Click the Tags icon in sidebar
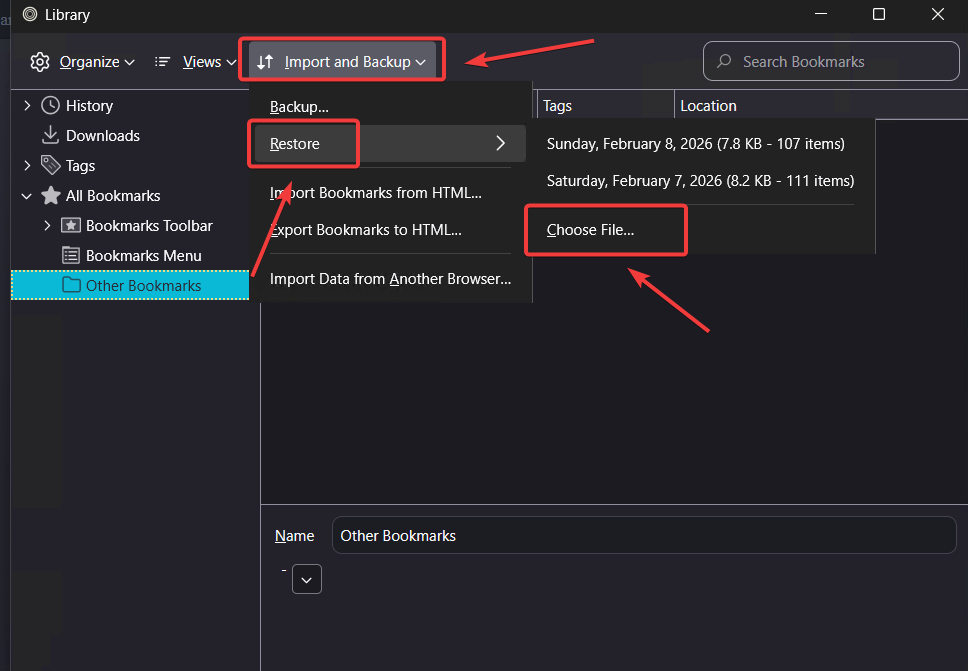Image resolution: width=968 pixels, height=671 pixels. click(51, 165)
